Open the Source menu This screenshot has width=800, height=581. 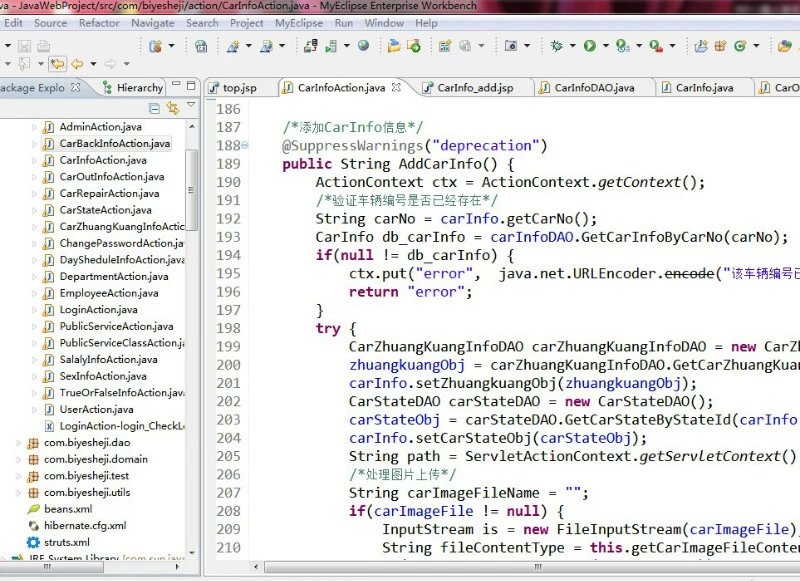click(x=51, y=23)
